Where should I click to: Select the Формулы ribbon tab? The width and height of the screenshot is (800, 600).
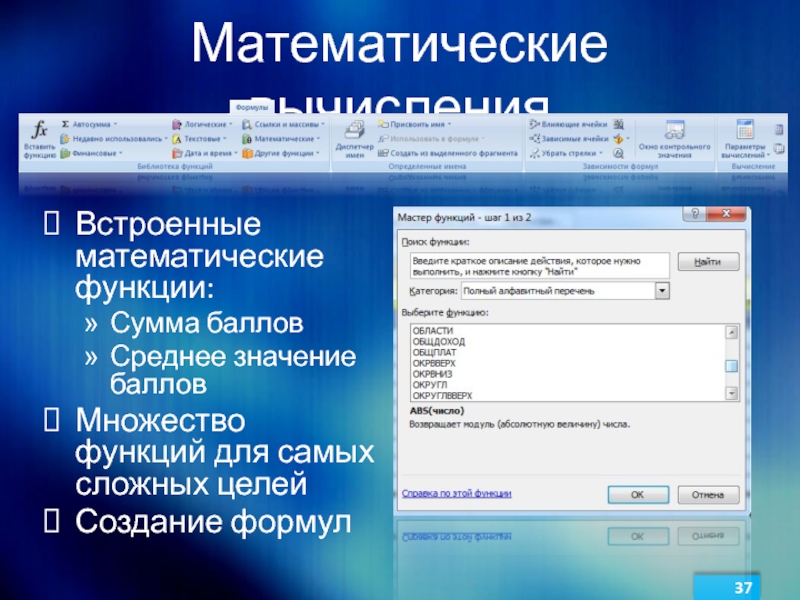click(252, 108)
